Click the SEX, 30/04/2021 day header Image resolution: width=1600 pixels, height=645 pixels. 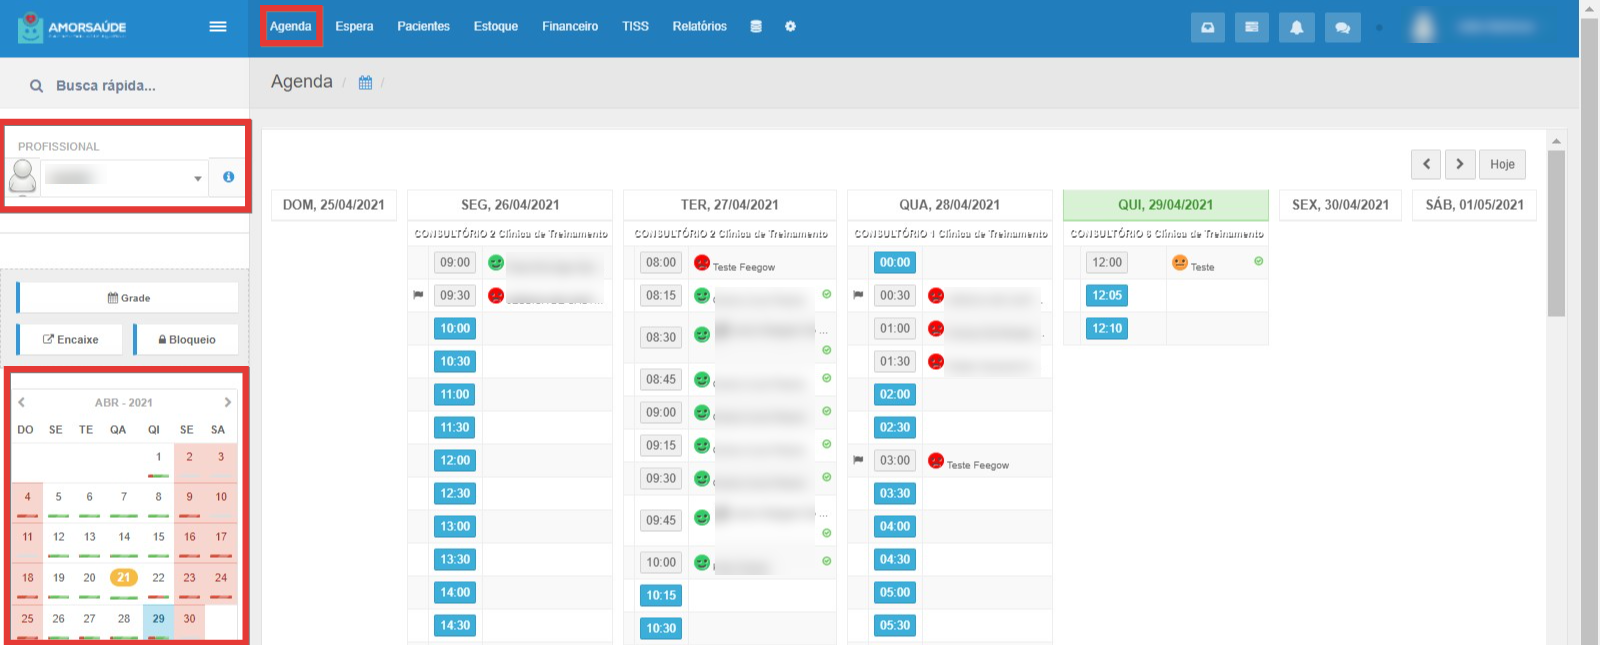point(1340,205)
